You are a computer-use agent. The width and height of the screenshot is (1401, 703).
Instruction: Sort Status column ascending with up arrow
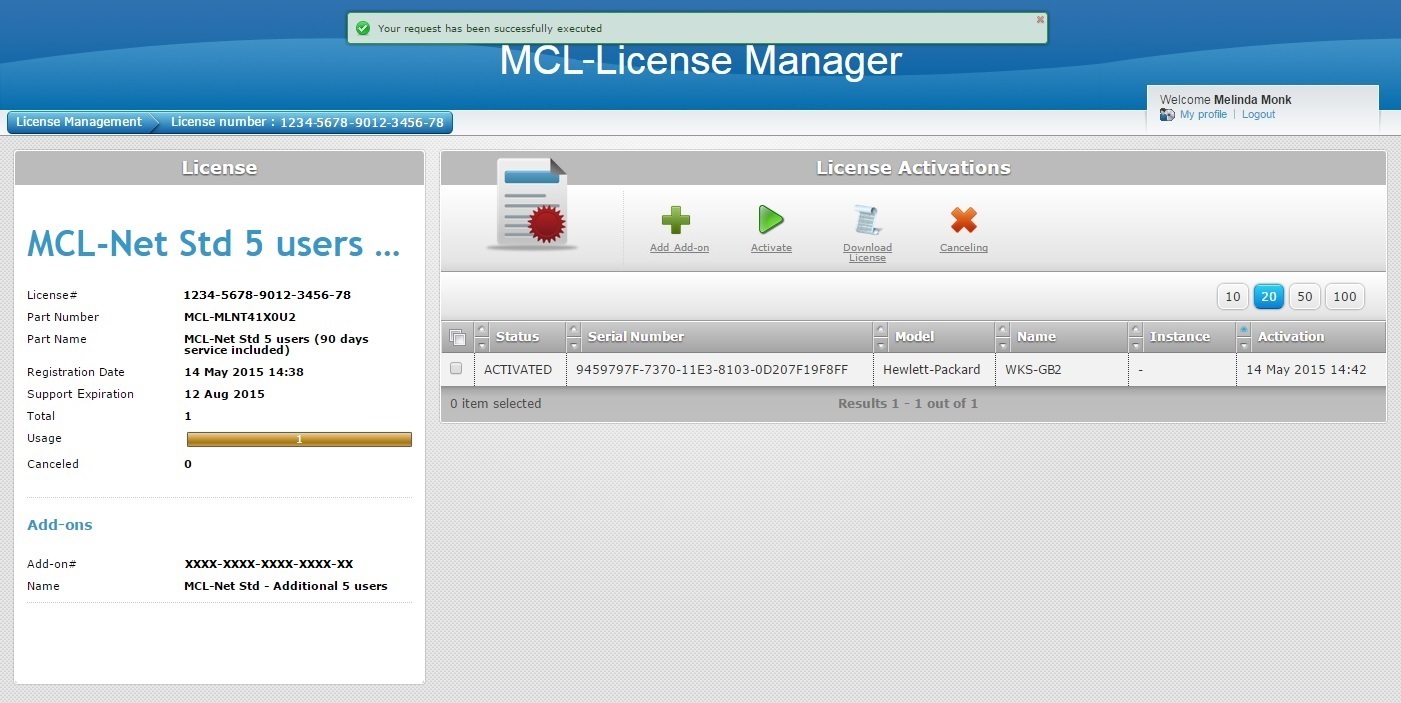coord(482,329)
